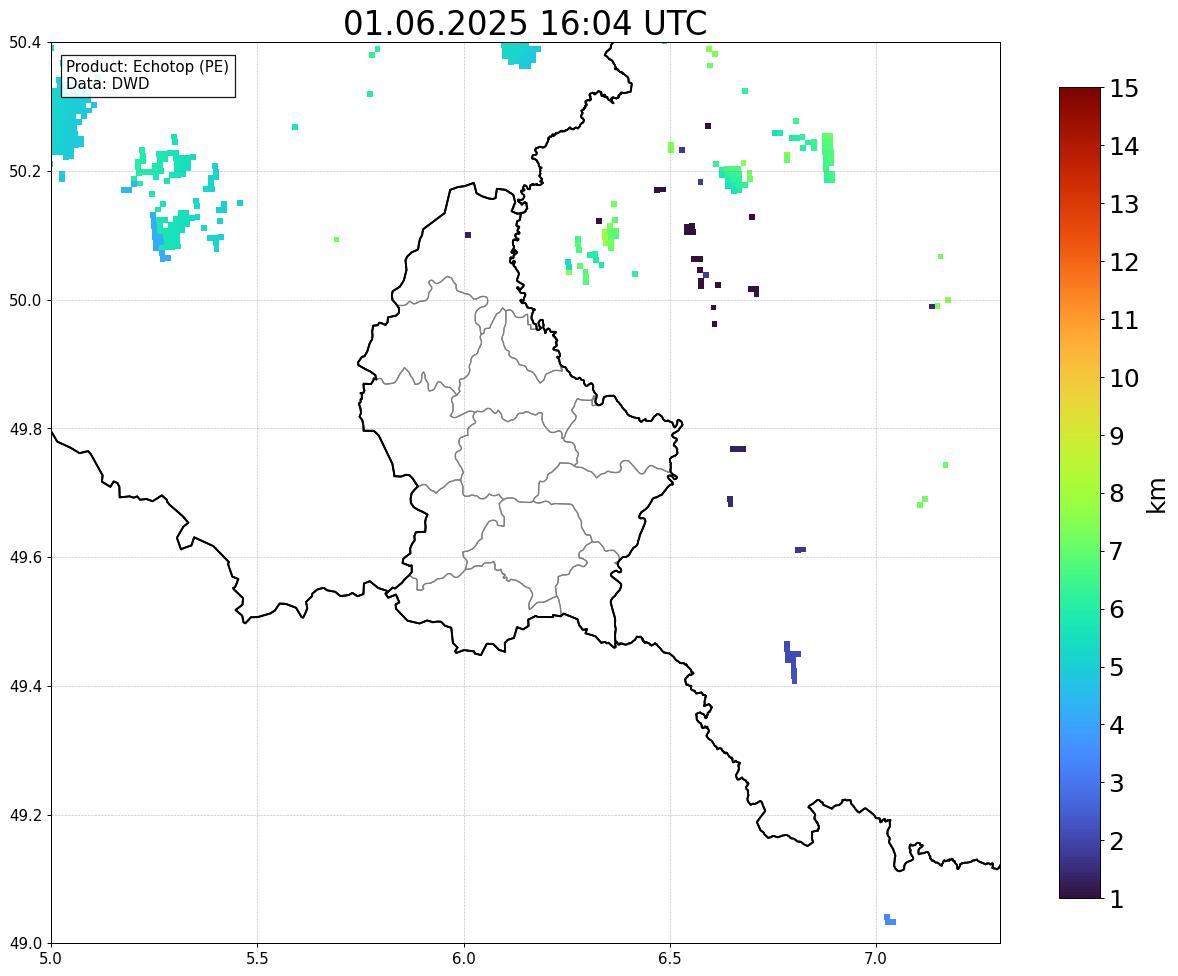
Task: Click the yellow 10 km band of the colorbar
Action: pyautogui.click(x=1080, y=378)
